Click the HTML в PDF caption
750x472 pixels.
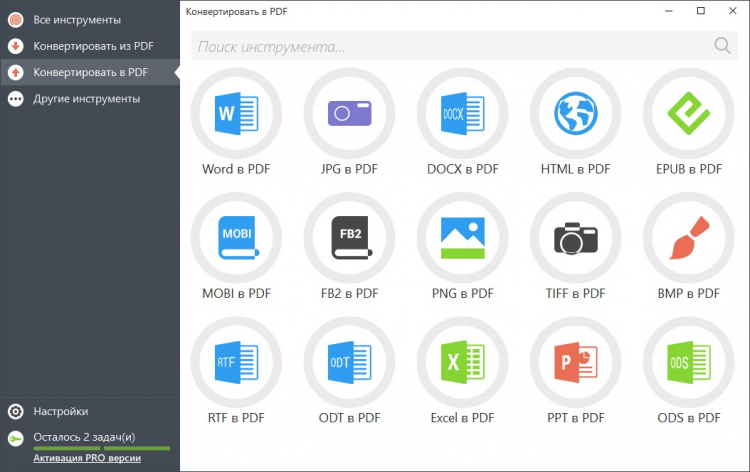575,169
